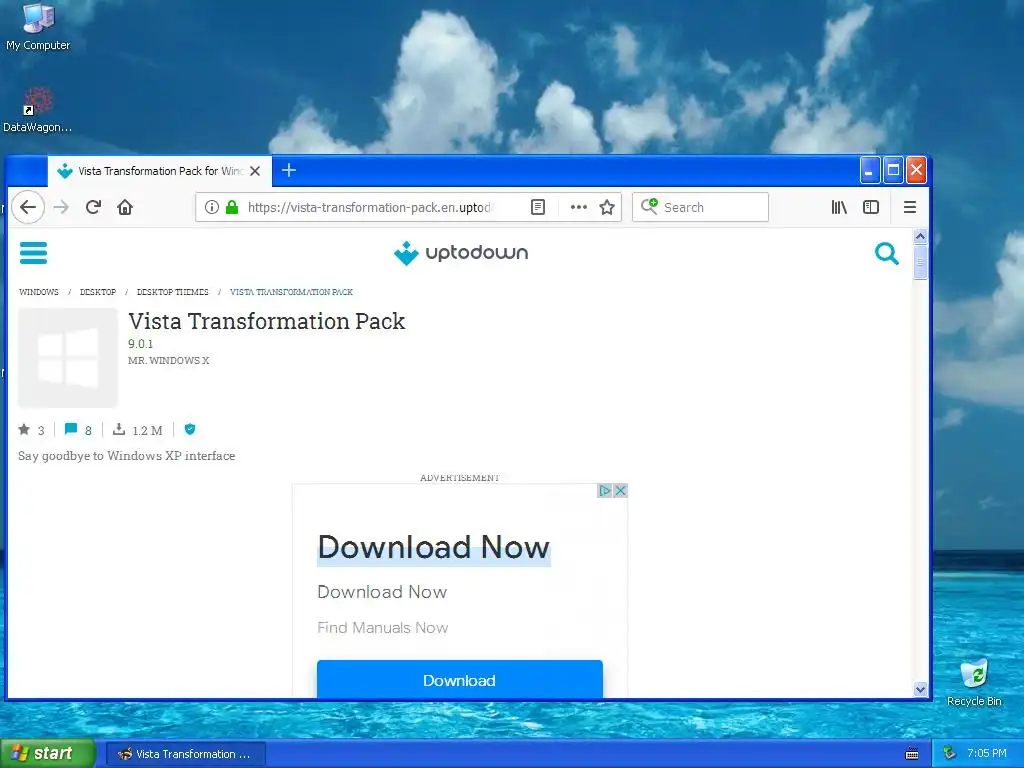1024x768 pixels.
Task: Click Find Manuals Now ad text
Action: (383, 628)
